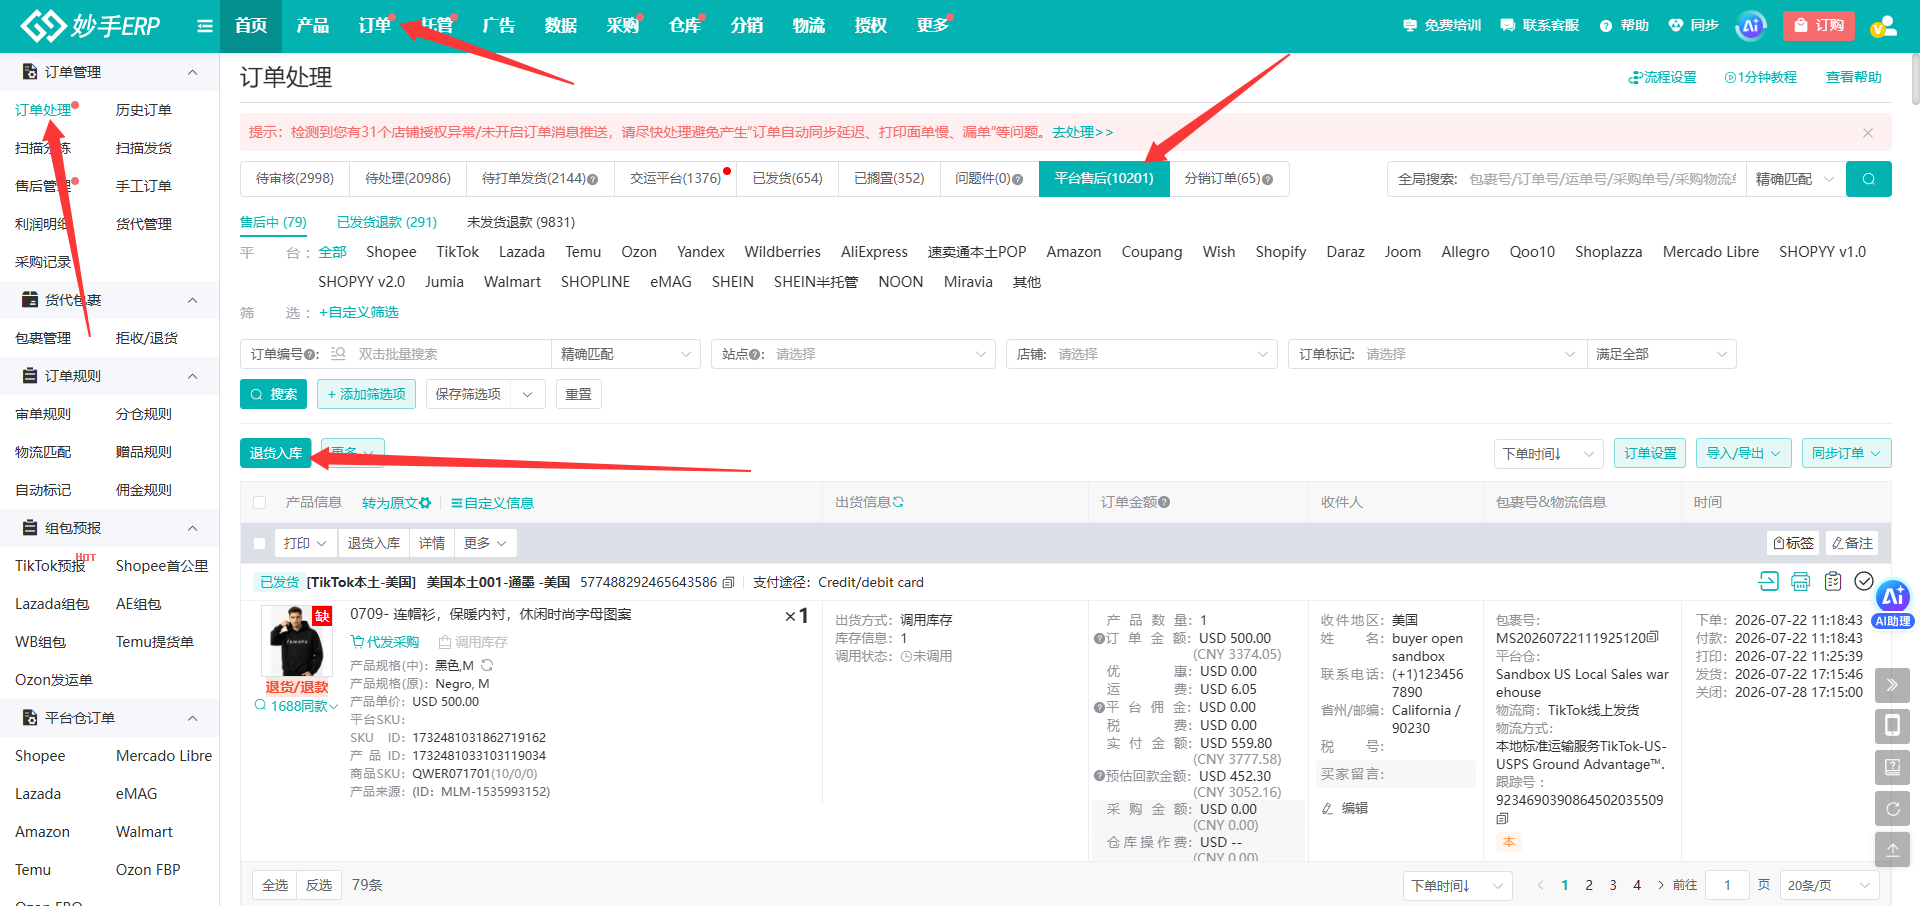Click the floating help book button
Screen dimensions: 1920x906
click(x=1892, y=767)
